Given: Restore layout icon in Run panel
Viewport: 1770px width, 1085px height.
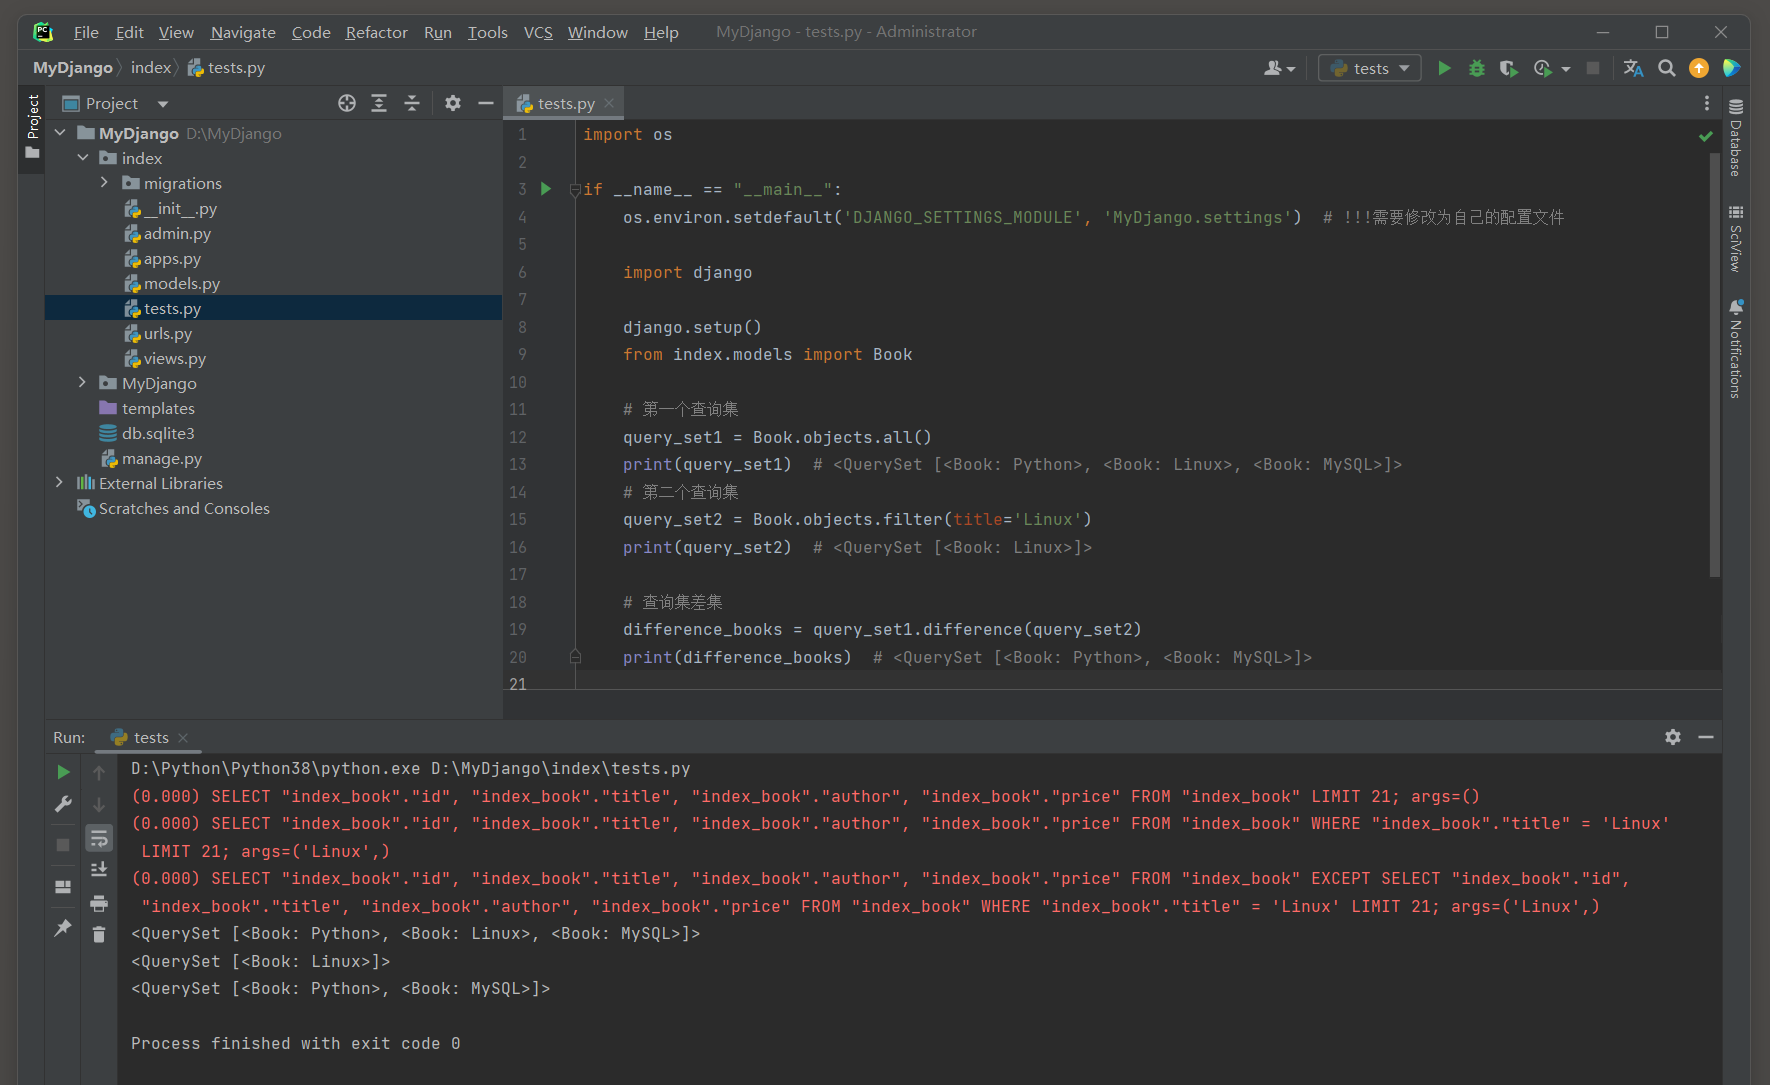Looking at the screenshot, I should click(63, 887).
